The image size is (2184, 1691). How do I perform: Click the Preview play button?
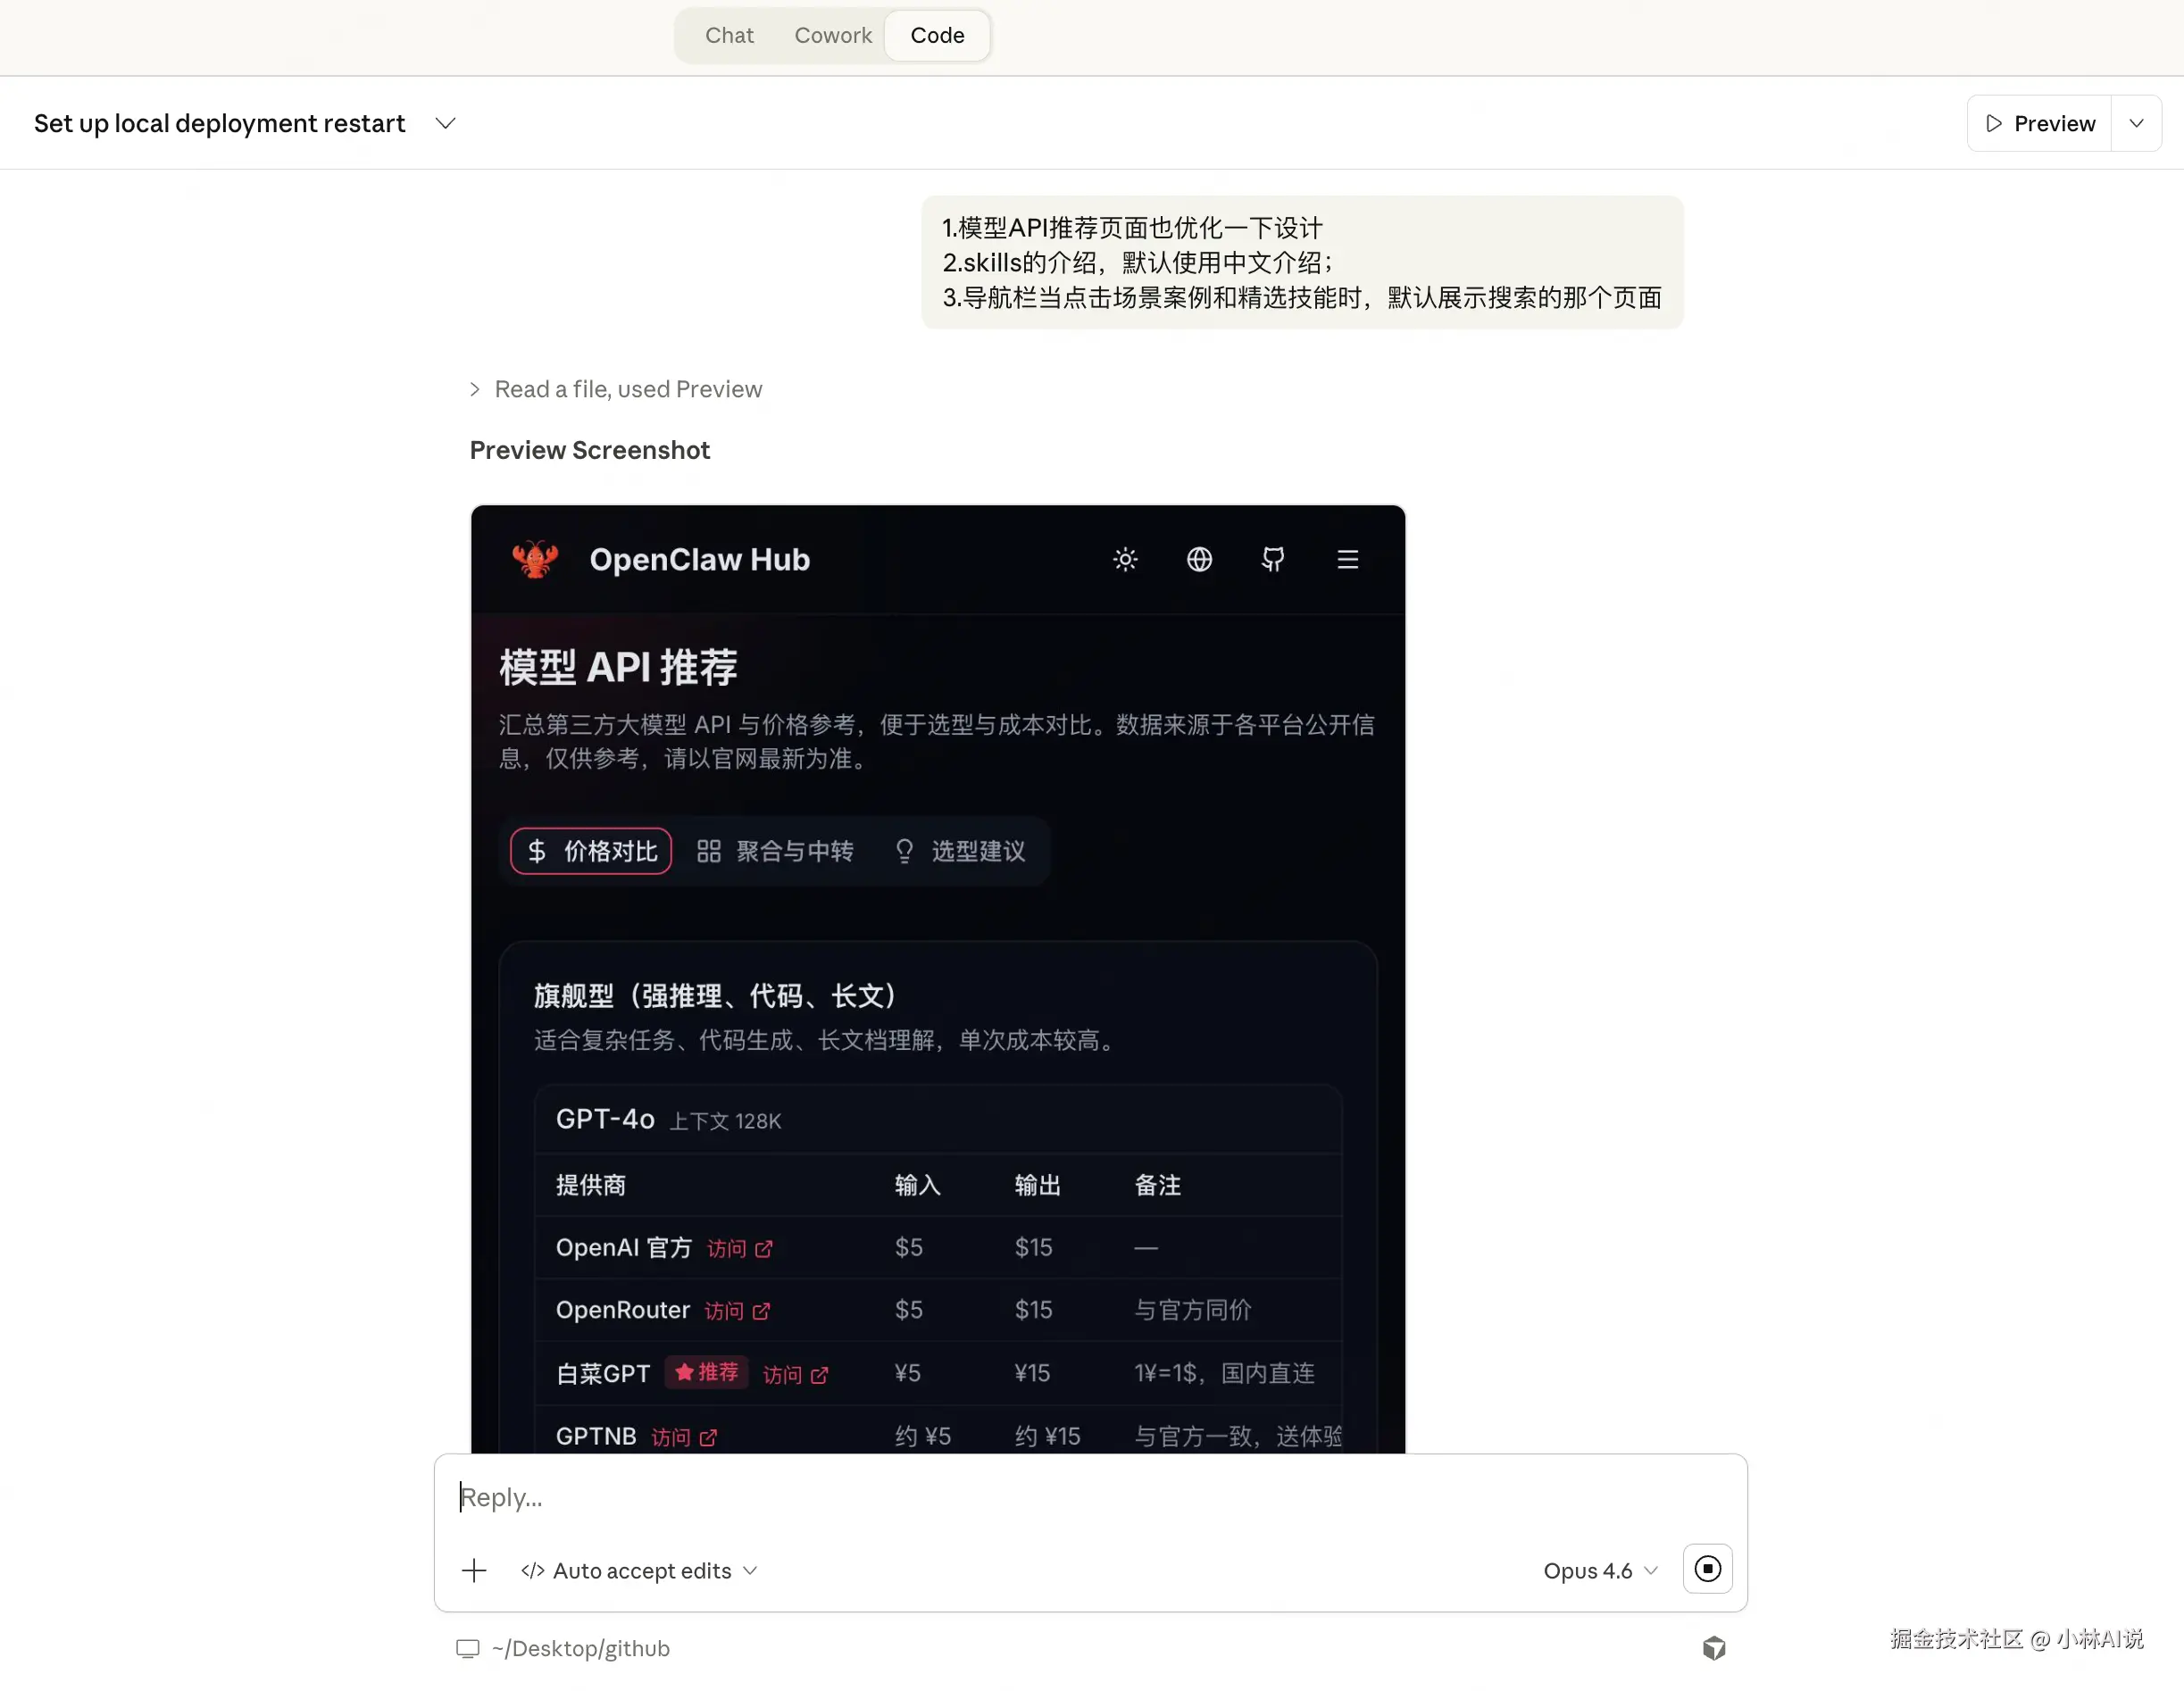[x=2039, y=123]
